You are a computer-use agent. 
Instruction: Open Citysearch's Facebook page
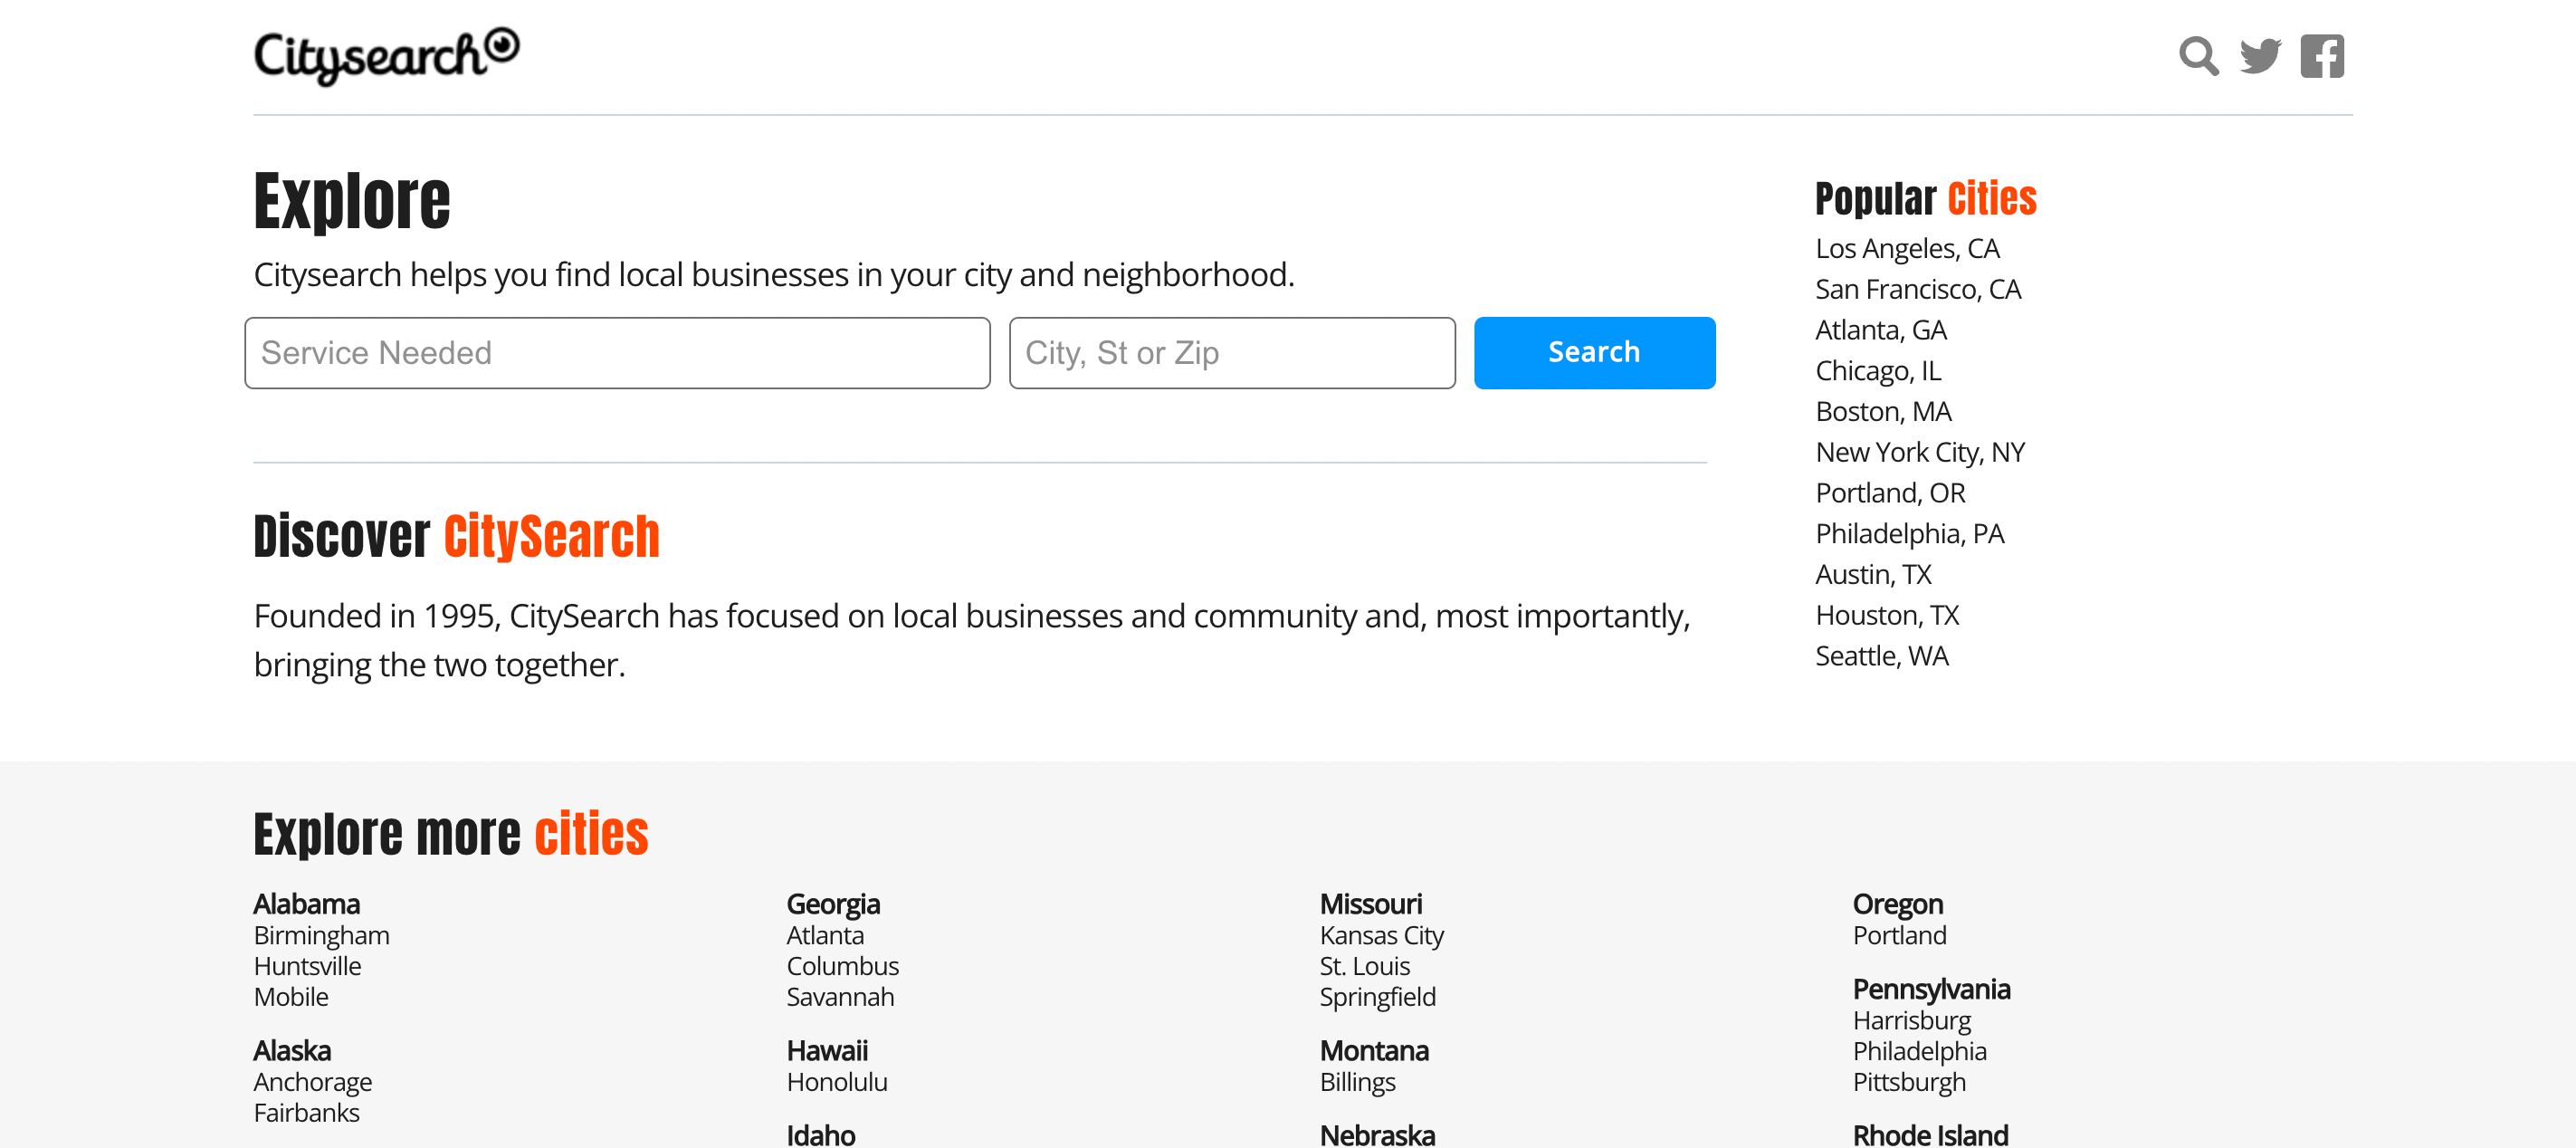(2322, 57)
